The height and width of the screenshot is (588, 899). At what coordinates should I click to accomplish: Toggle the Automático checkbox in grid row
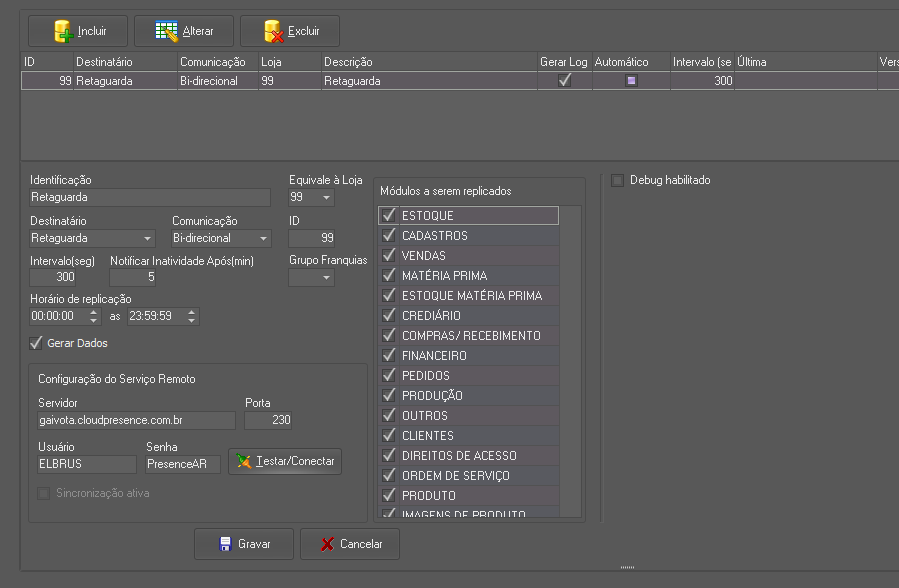pos(631,81)
